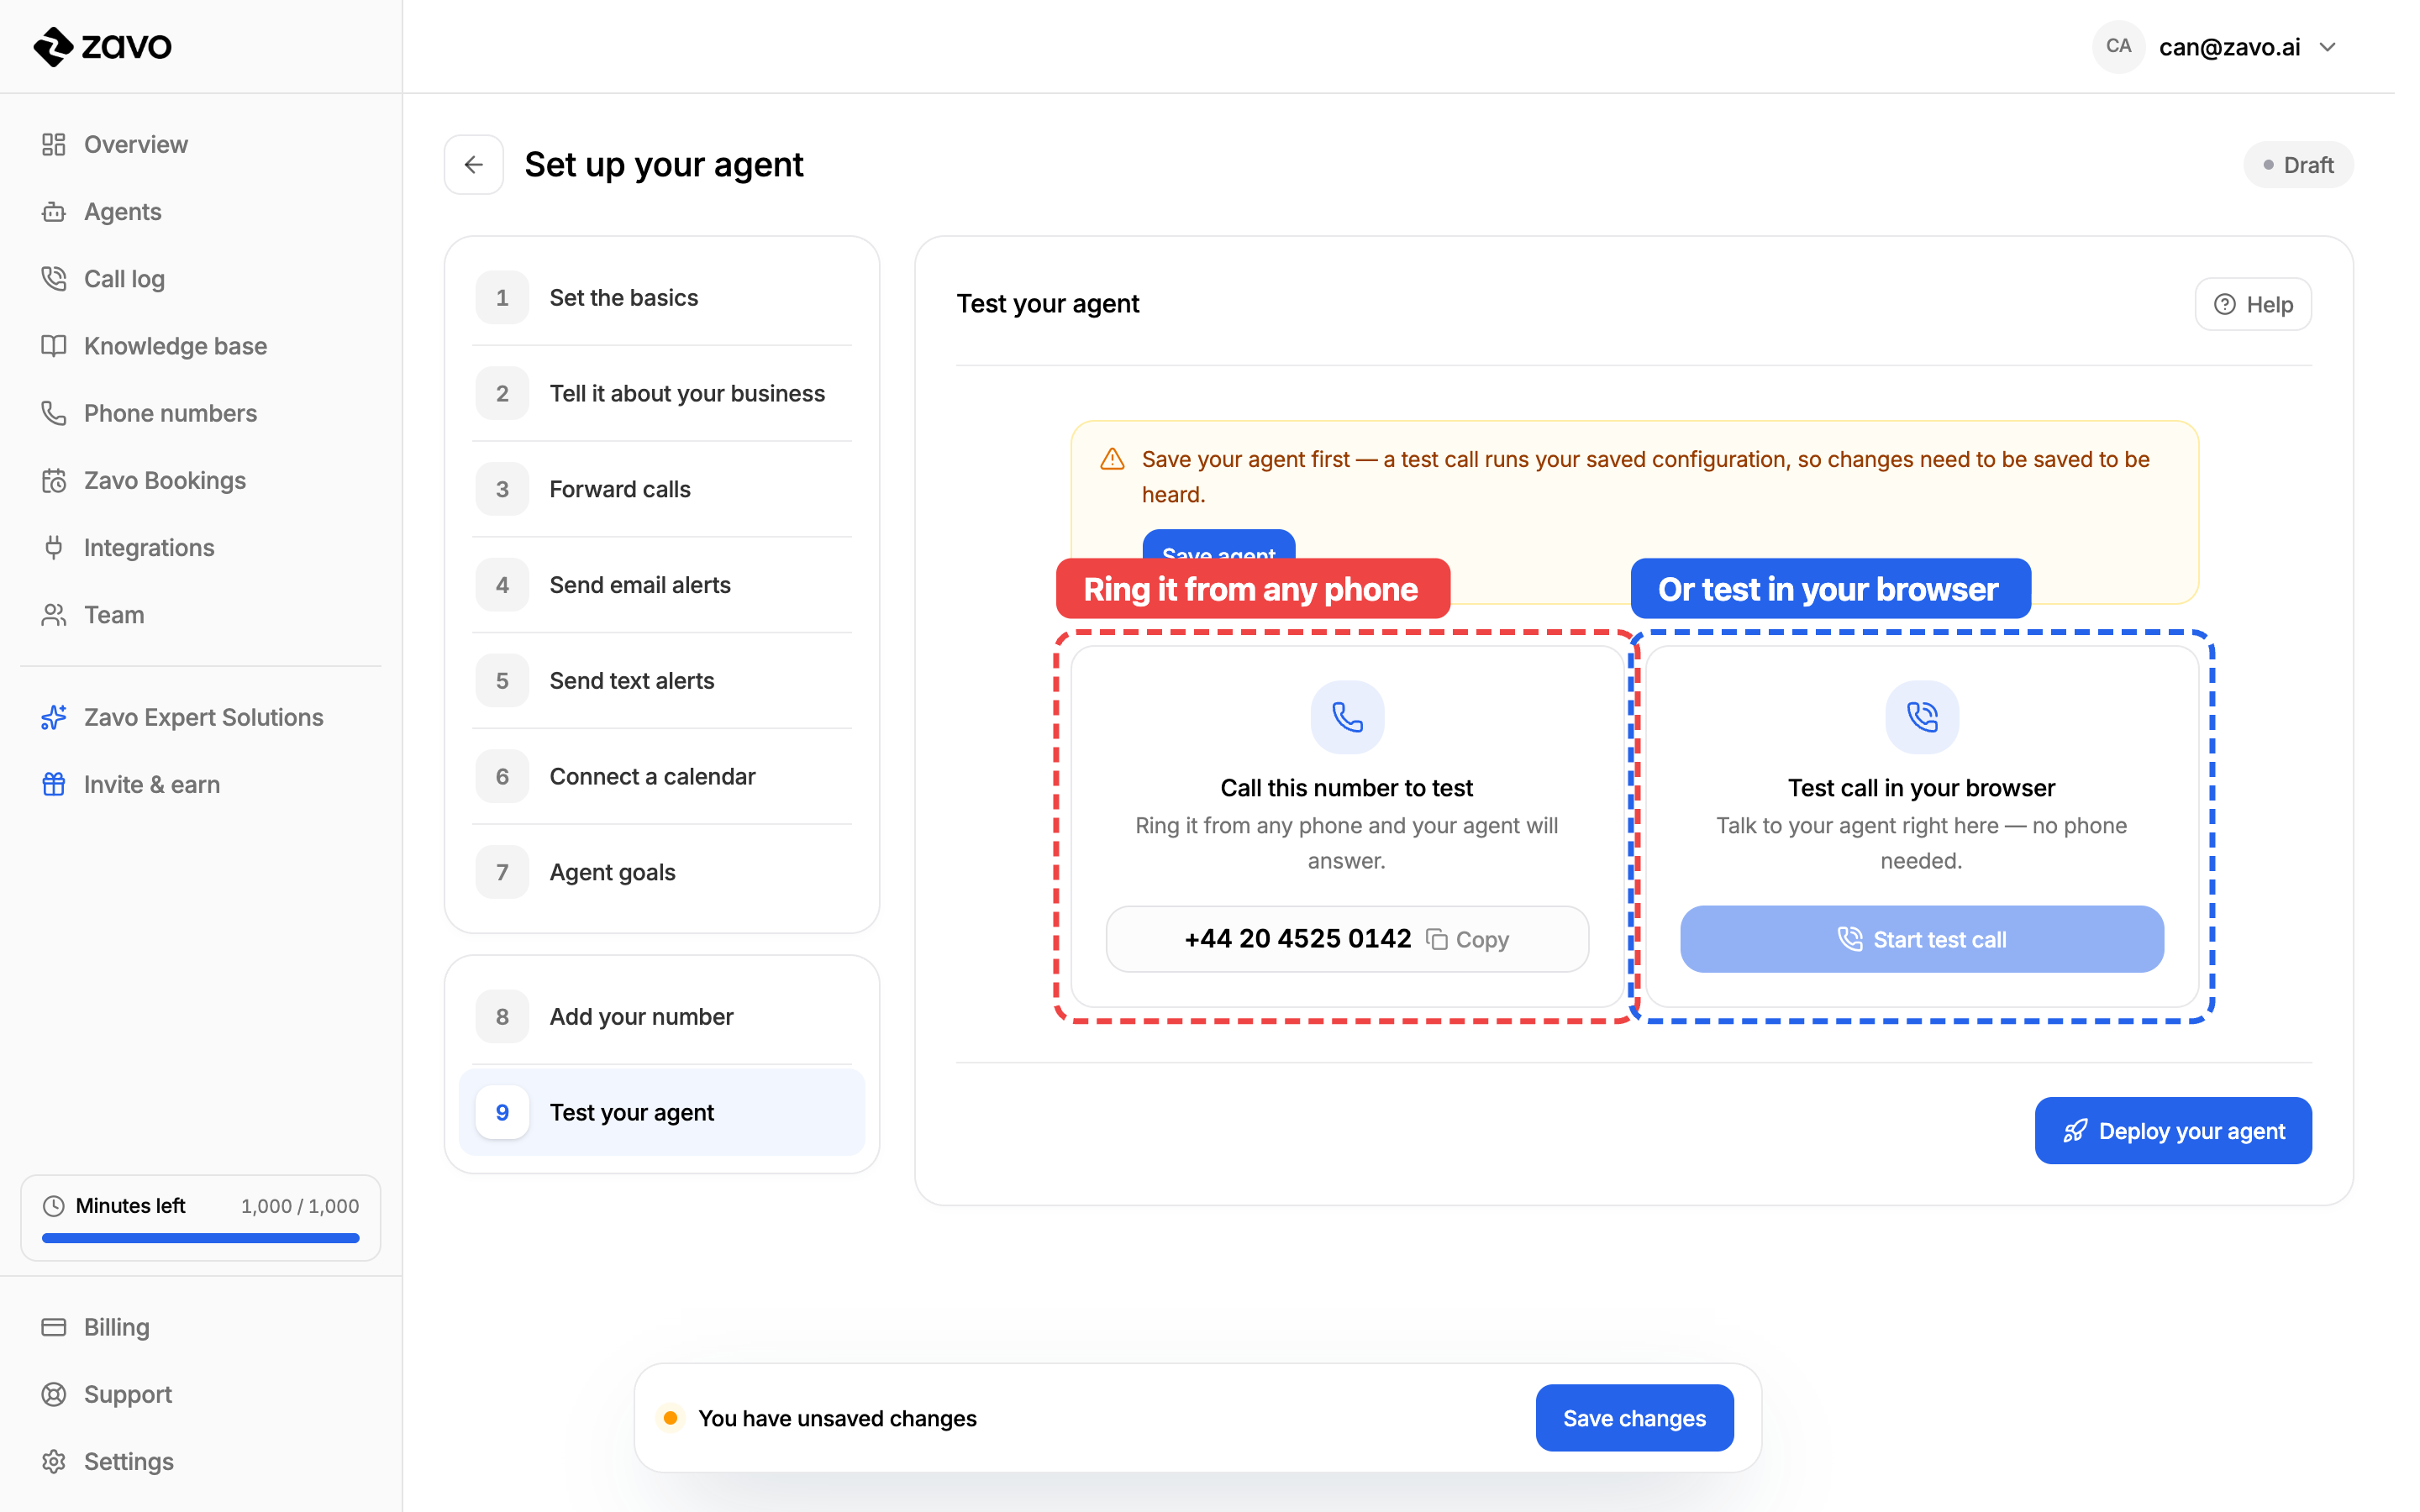This screenshot has height=1512, width=2420.
Task: Click the minutes left progress bar
Action: (x=200, y=1238)
